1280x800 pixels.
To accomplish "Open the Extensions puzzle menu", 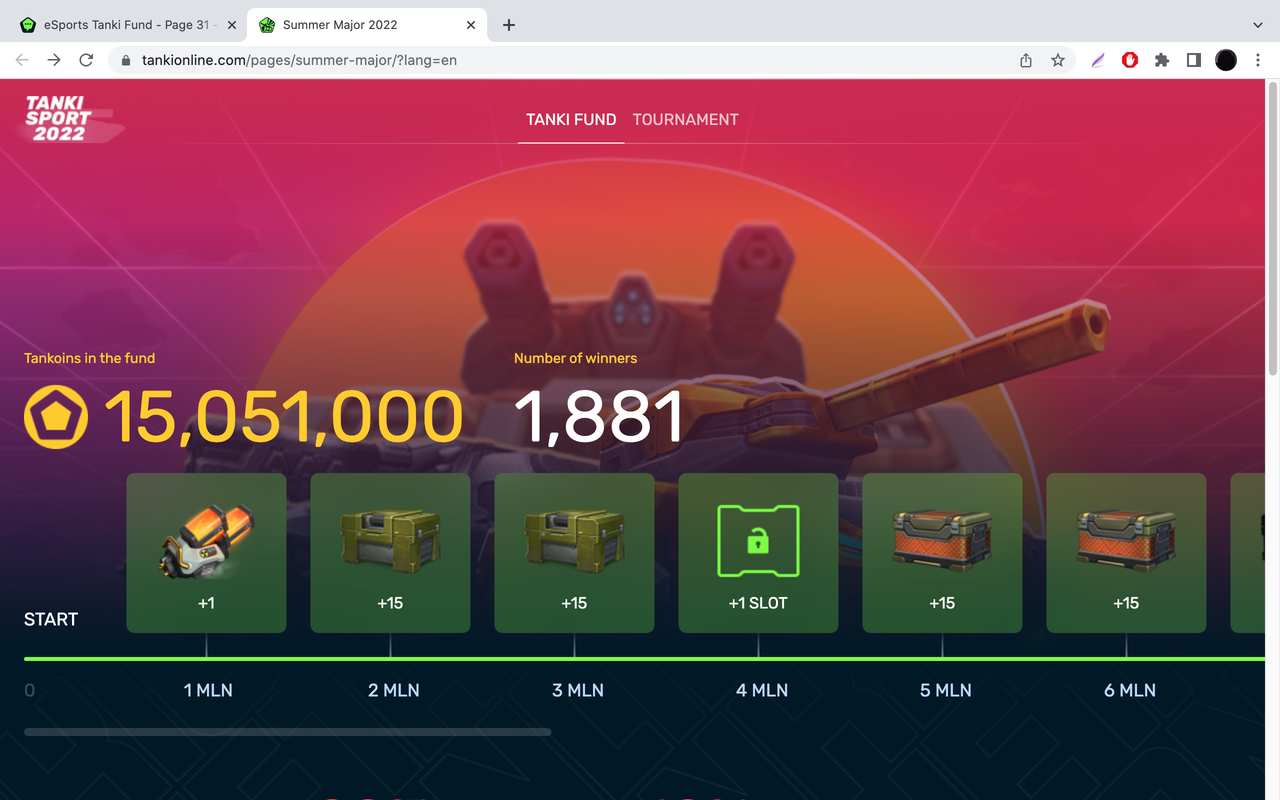I will coord(1162,60).
